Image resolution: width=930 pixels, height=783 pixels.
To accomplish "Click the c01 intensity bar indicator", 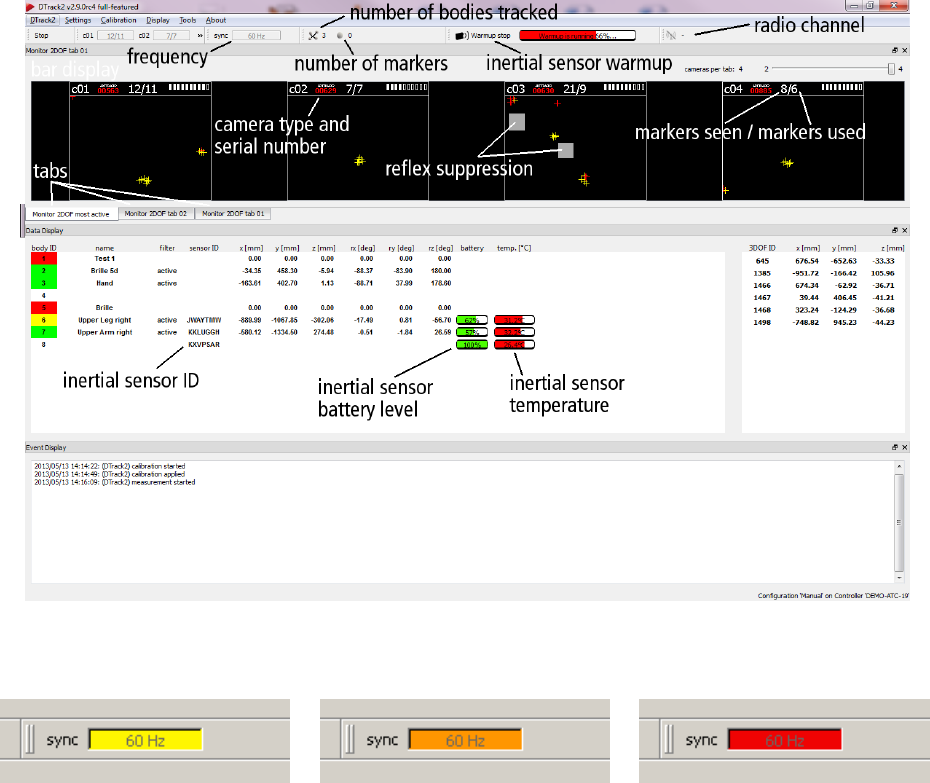I will 189,87.
